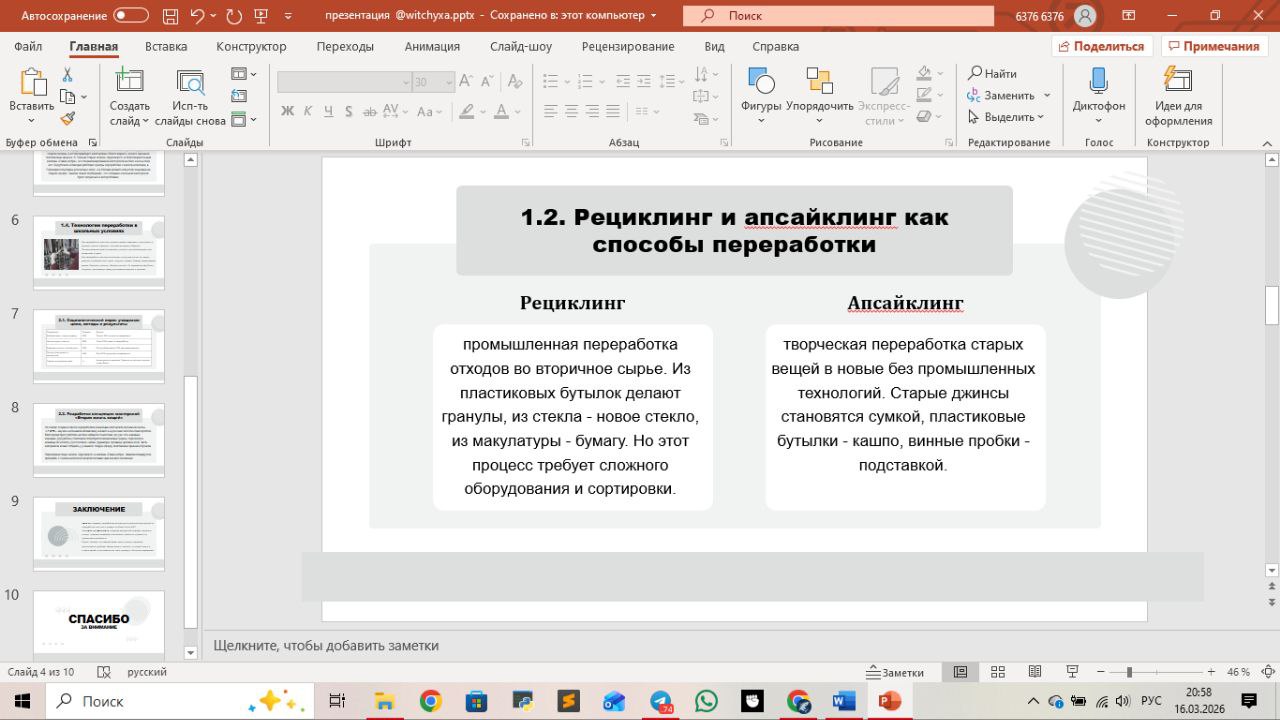
Task: Start slideshow from status bar icon
Action: (1072, 672)
